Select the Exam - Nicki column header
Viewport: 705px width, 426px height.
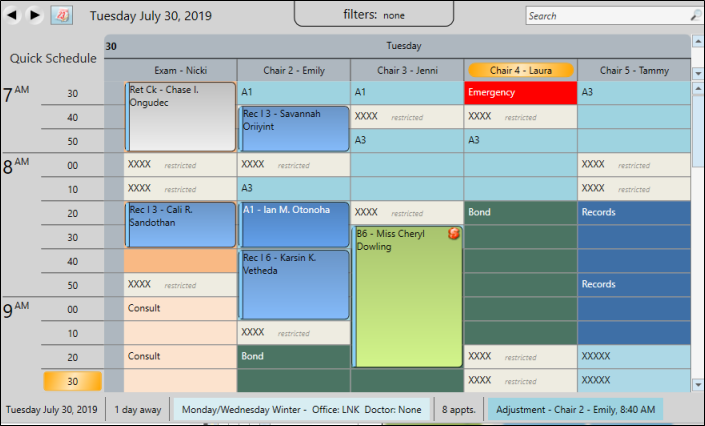tap(180, 71)
